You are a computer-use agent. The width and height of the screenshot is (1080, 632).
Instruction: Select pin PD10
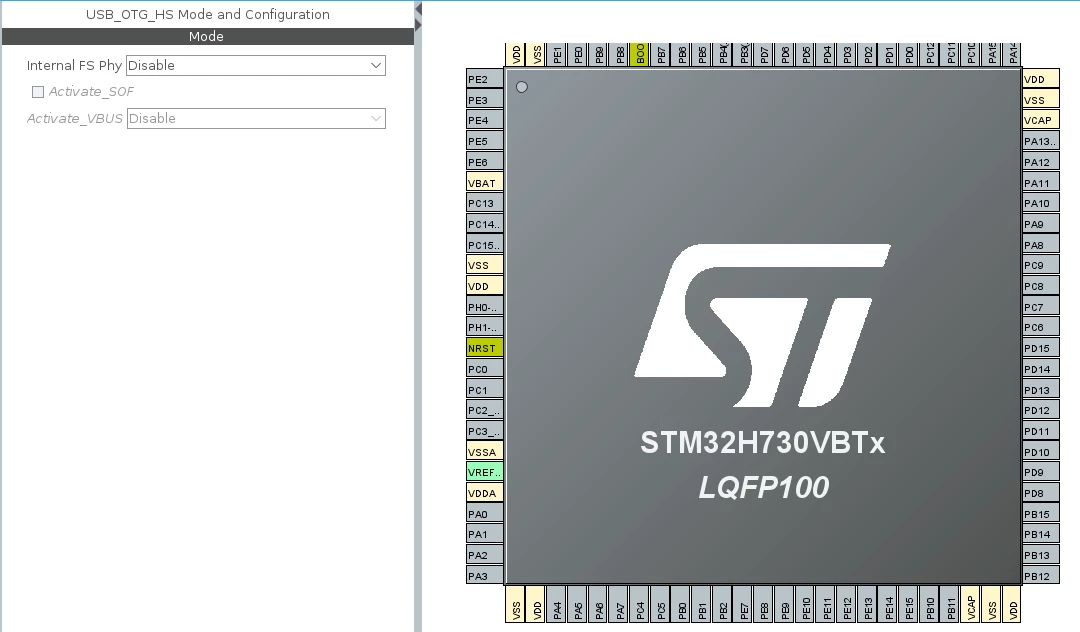(x=1041, y=452)
